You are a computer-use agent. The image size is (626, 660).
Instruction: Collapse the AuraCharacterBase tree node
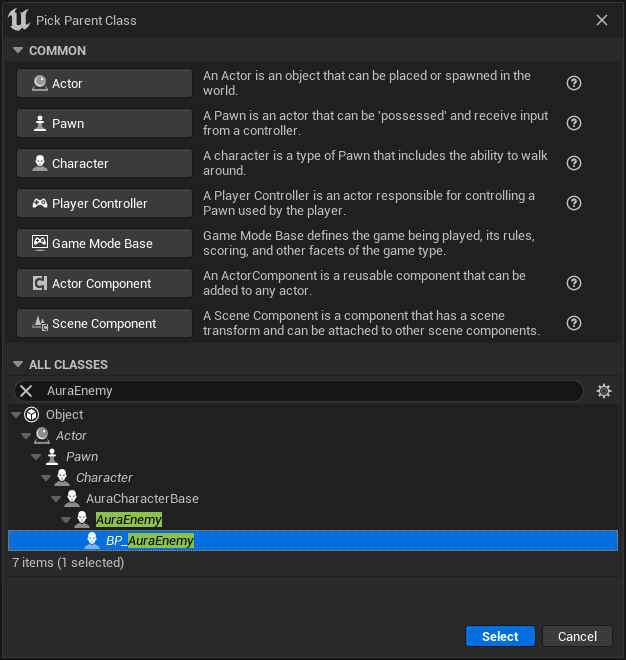point(58,499)
